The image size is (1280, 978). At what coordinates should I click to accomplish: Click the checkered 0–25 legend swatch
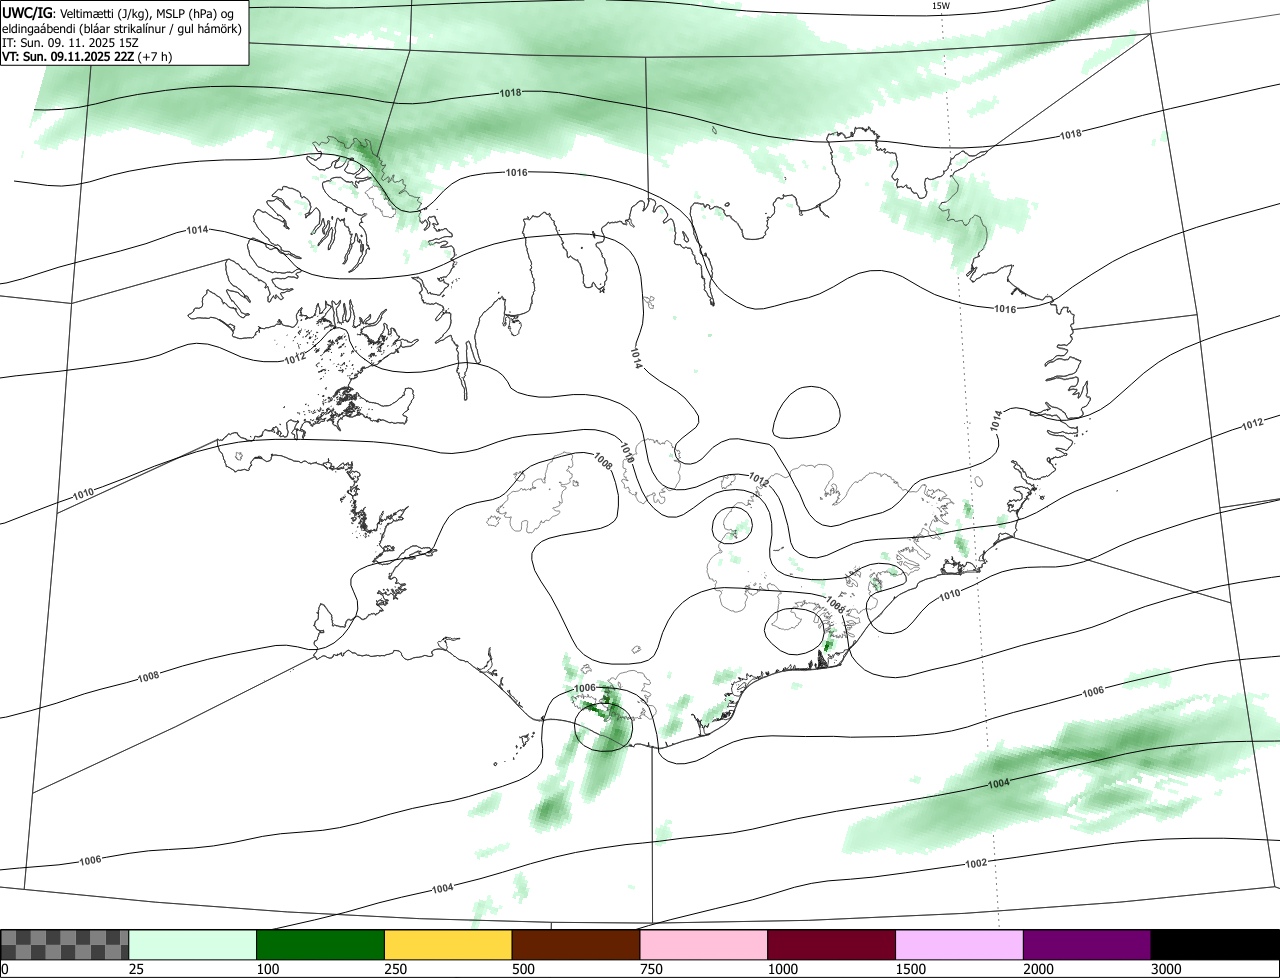pyautogui.click(x=65, y=944)
